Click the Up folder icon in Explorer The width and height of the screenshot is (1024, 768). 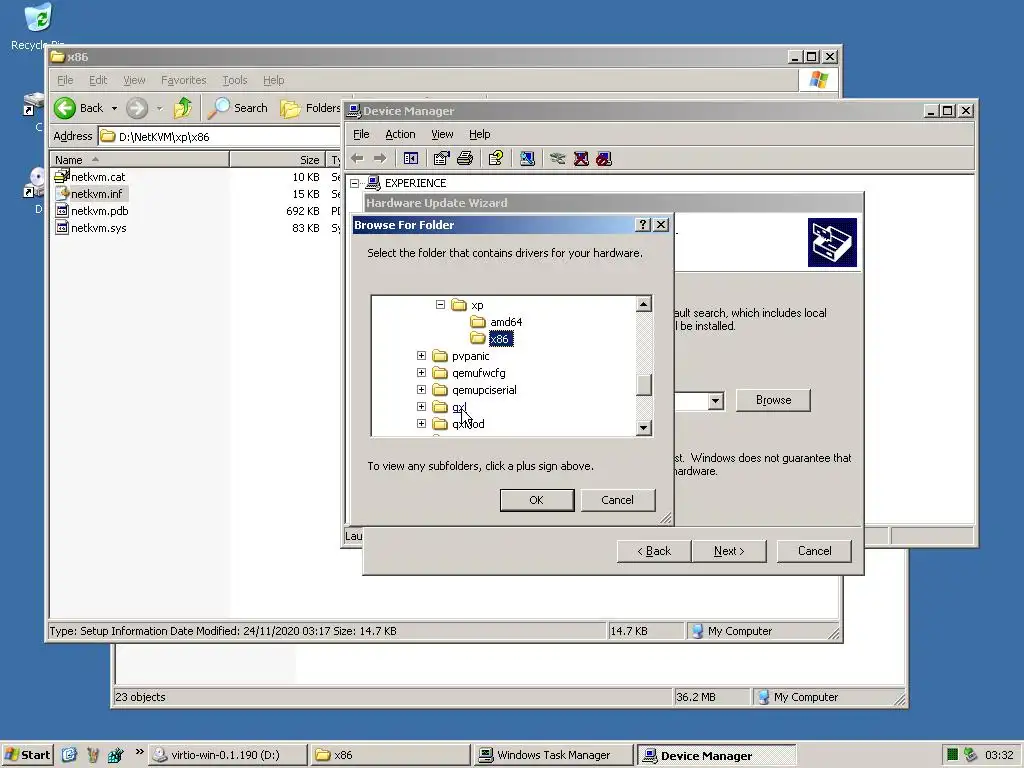[x=183, y=108]
